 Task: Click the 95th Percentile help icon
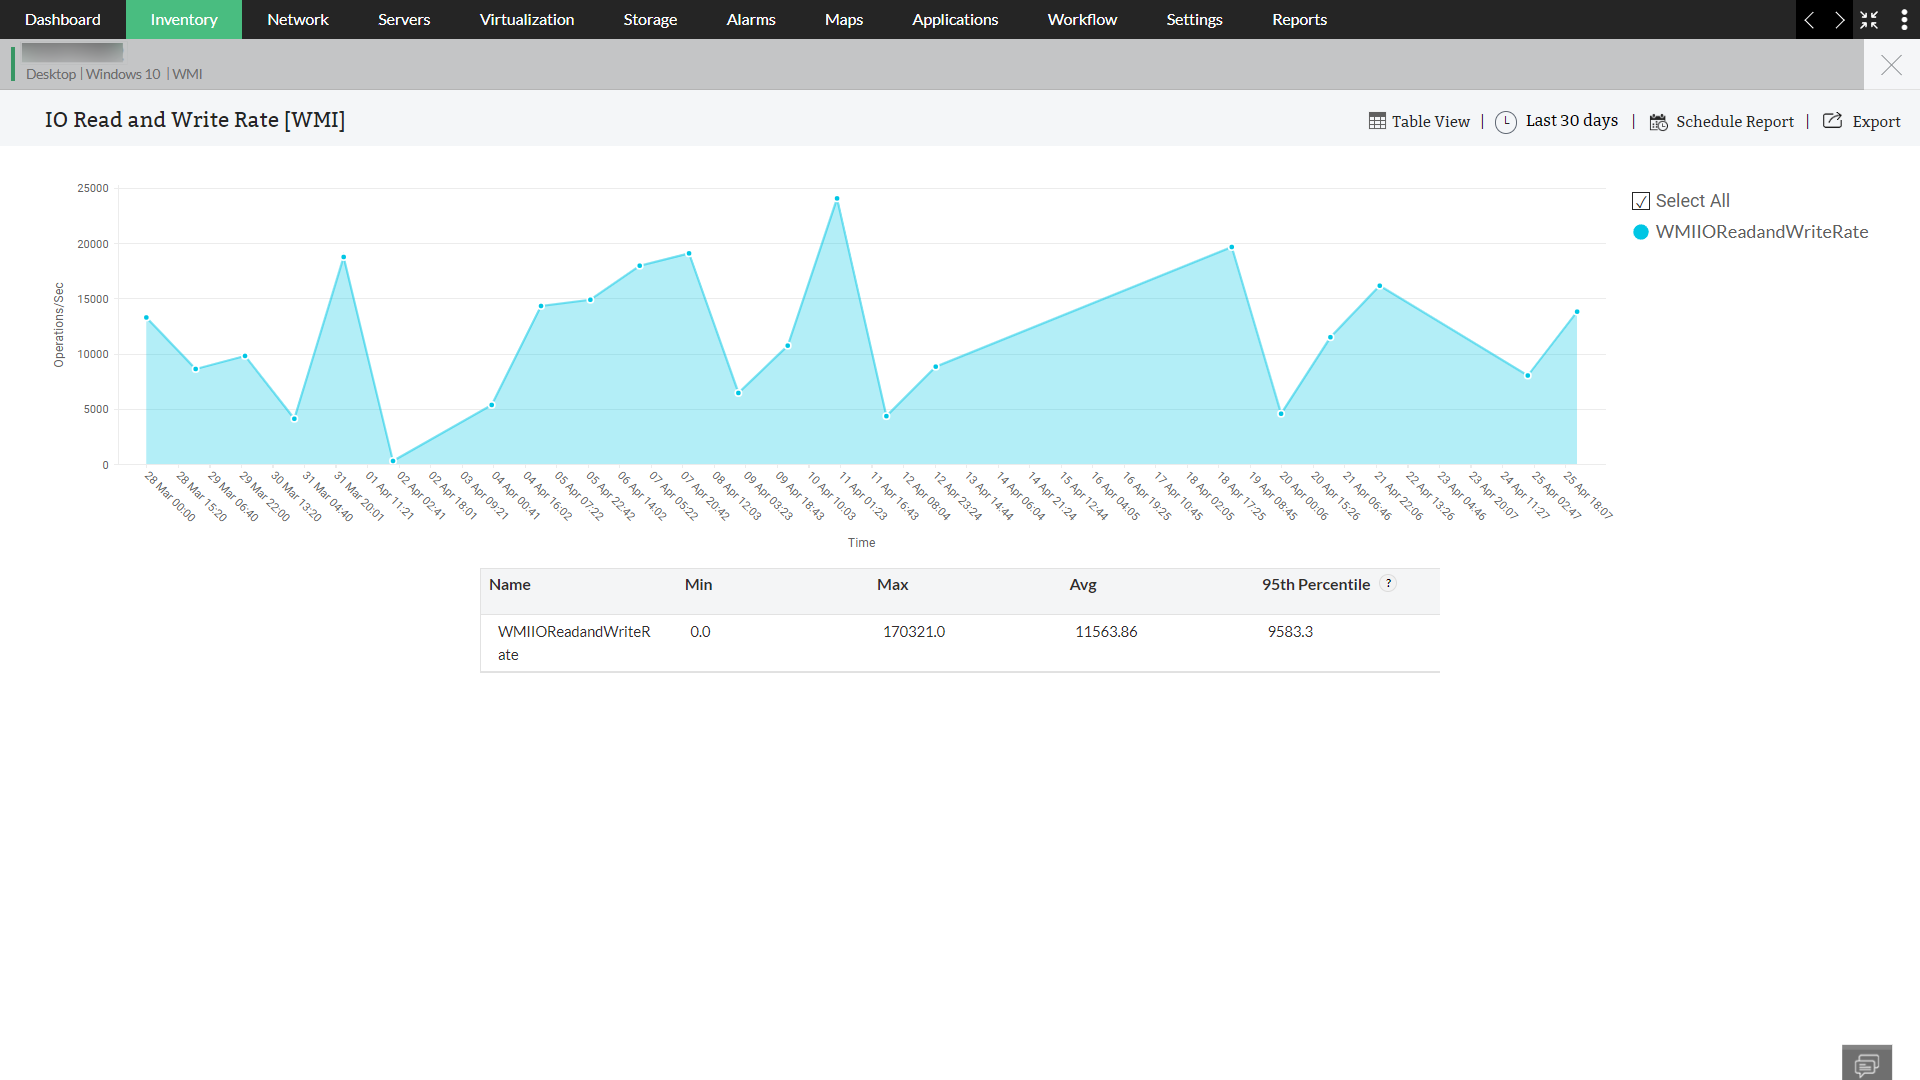point(1388,584)
